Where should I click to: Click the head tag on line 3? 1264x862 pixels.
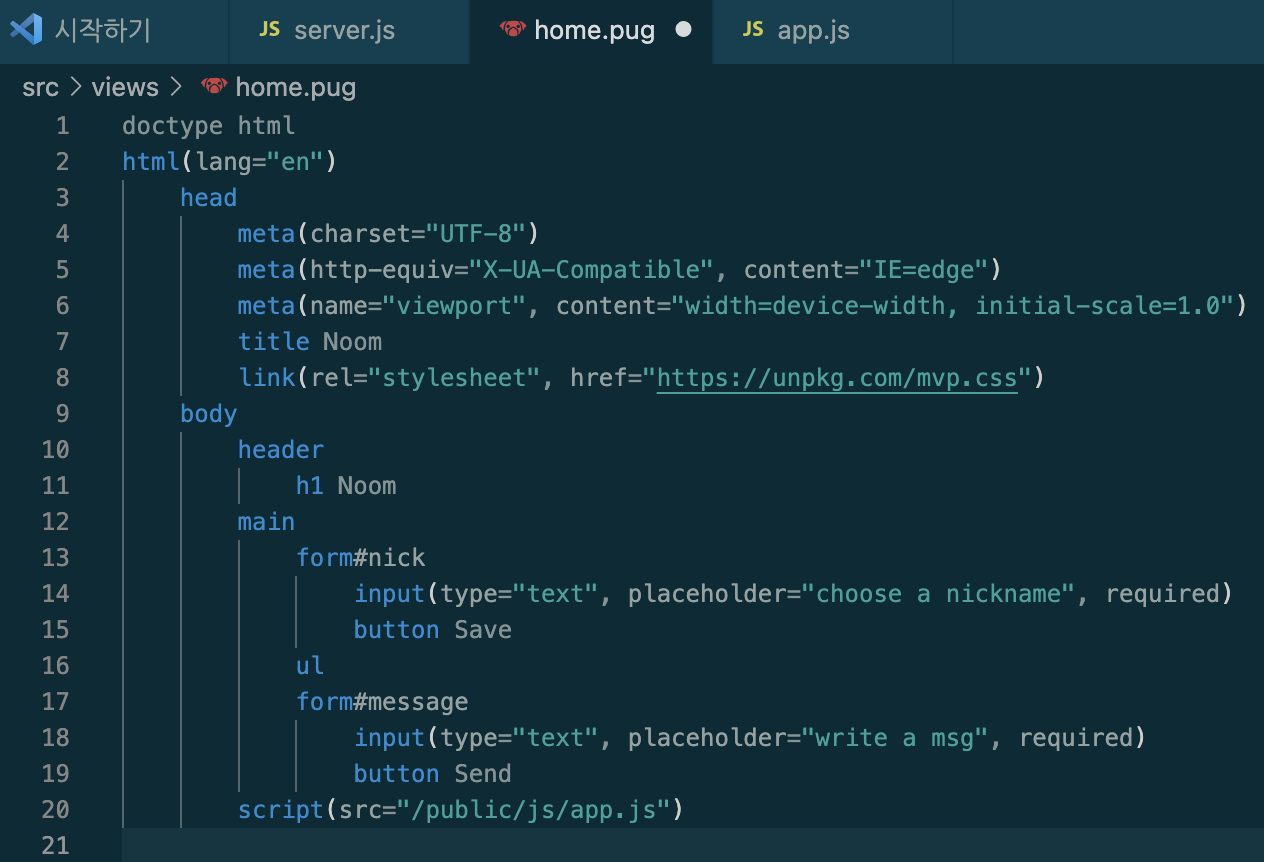click(209, 198)
